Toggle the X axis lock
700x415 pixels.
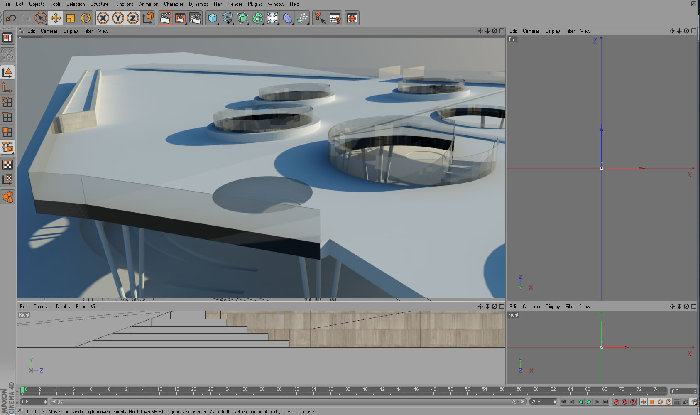pos(103,18)
